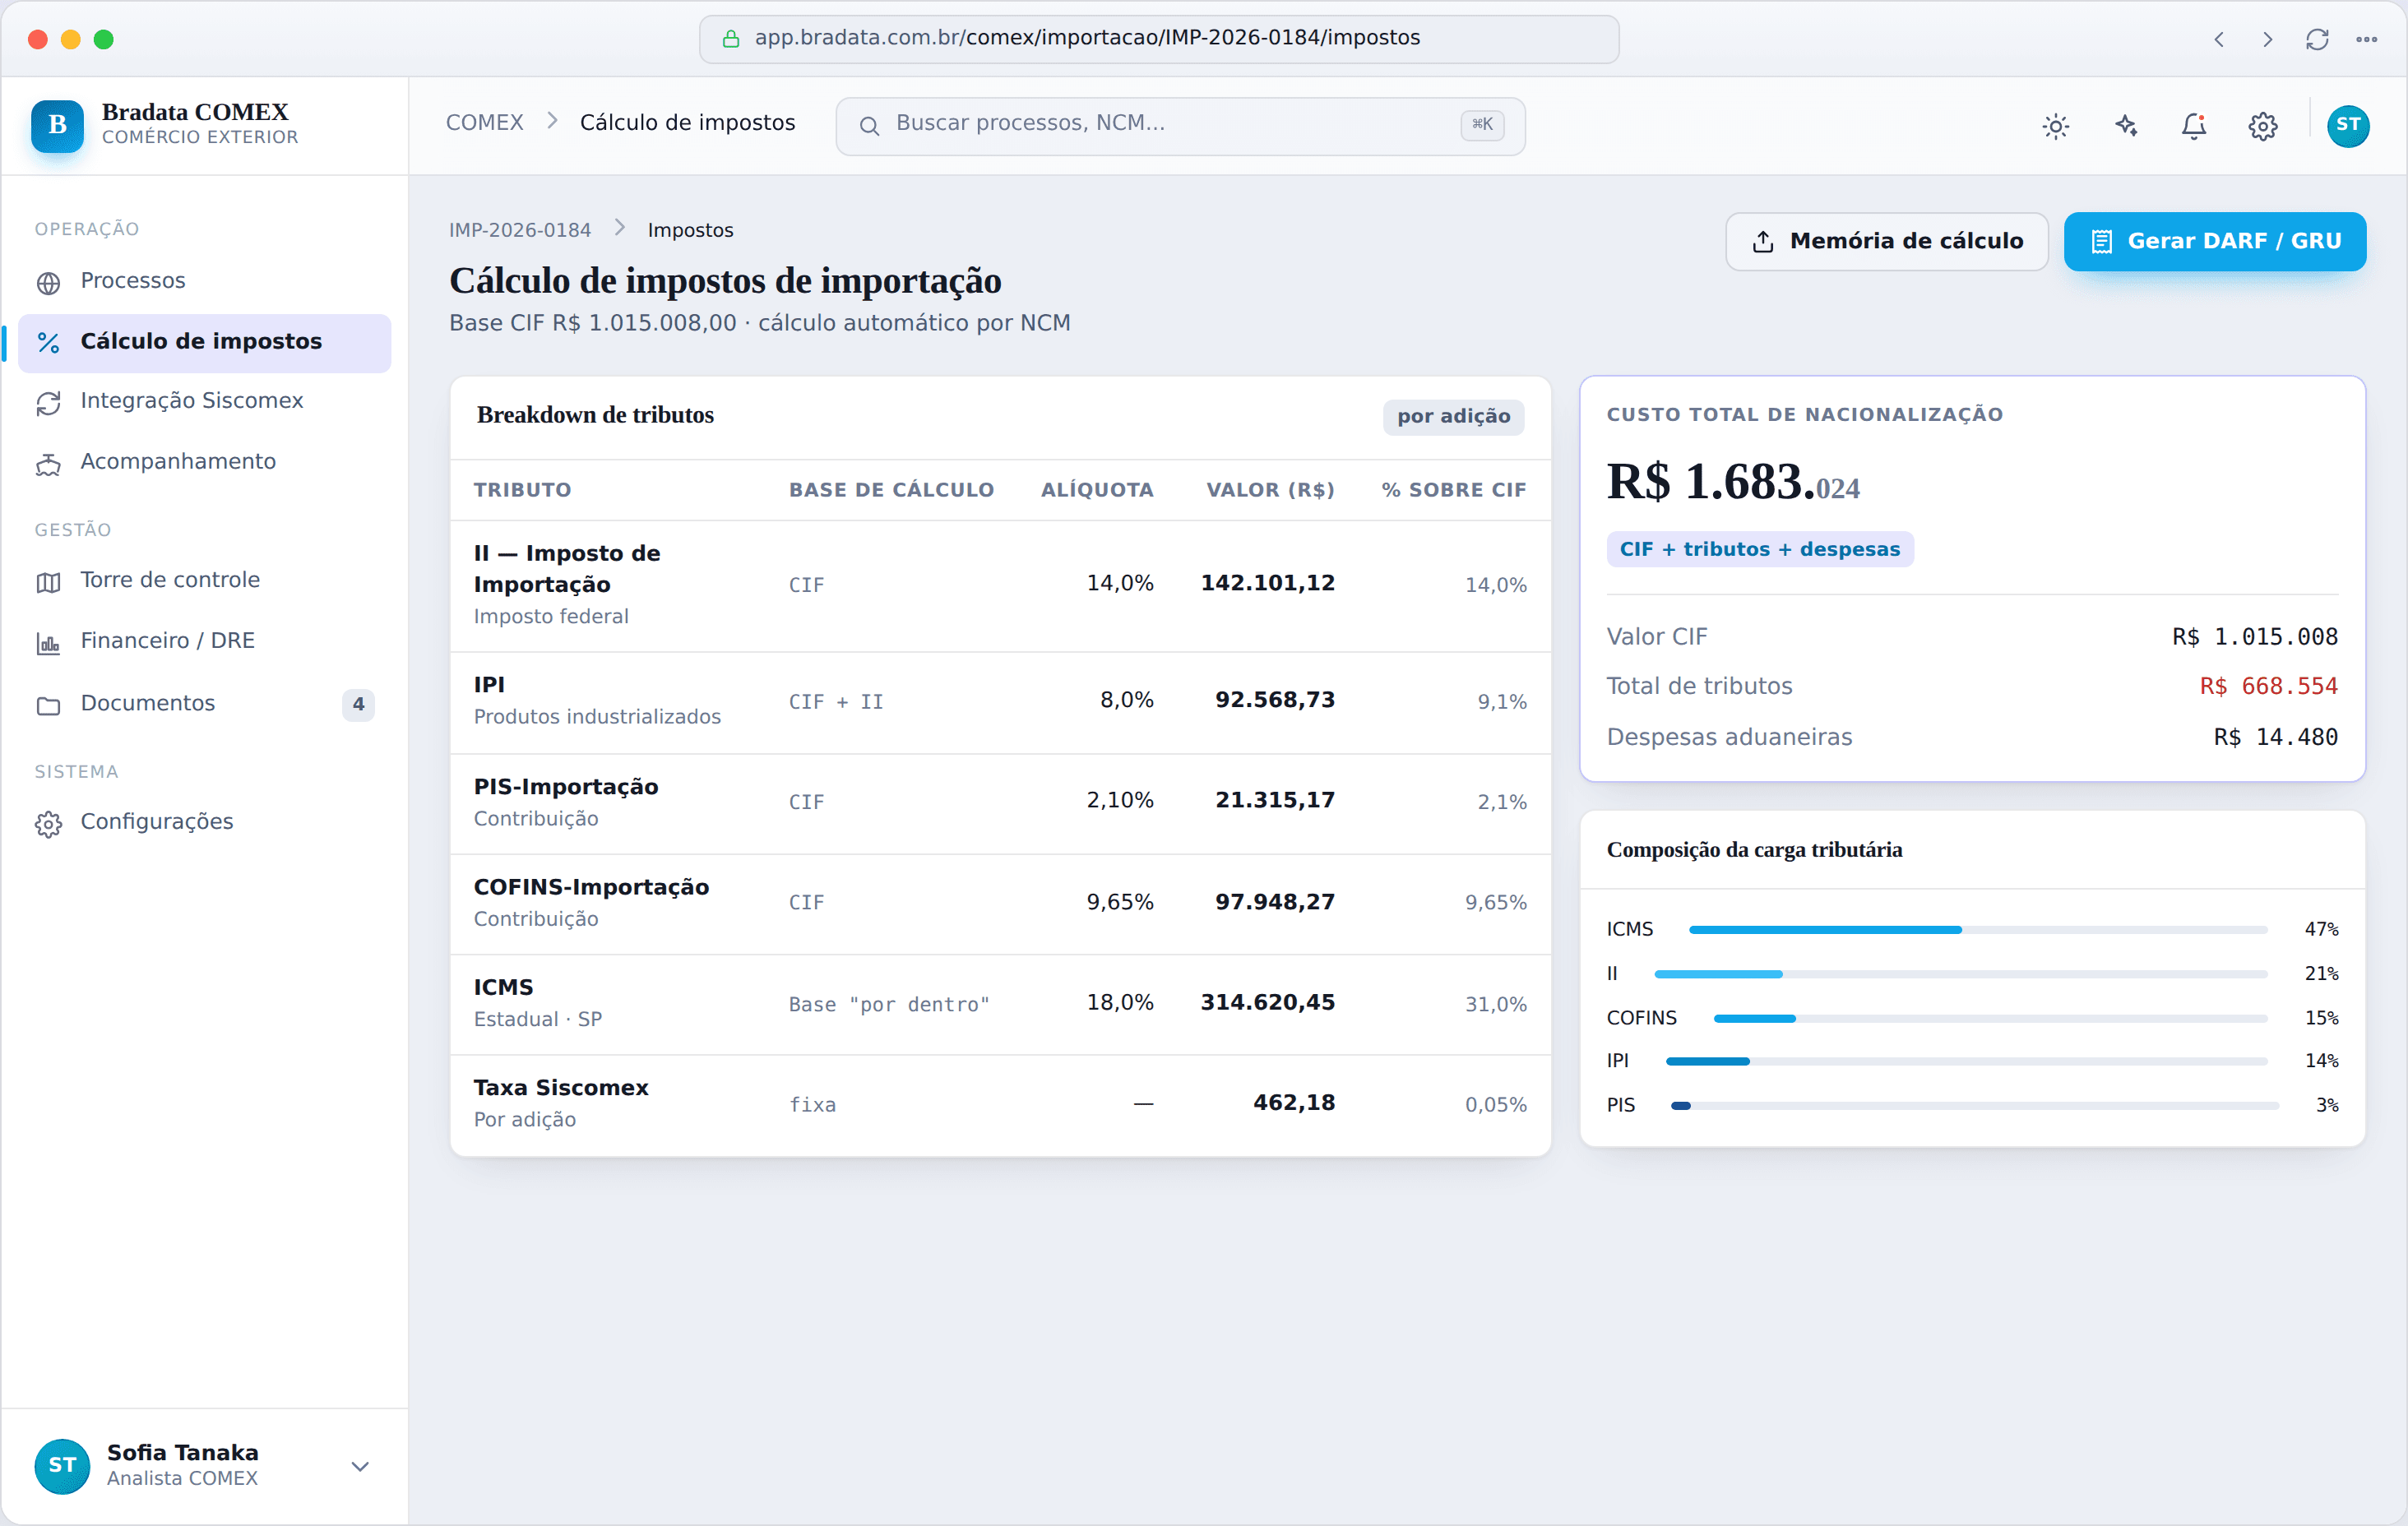Click COFINS-Importação row title
2408x1526 pixels.
591,887
